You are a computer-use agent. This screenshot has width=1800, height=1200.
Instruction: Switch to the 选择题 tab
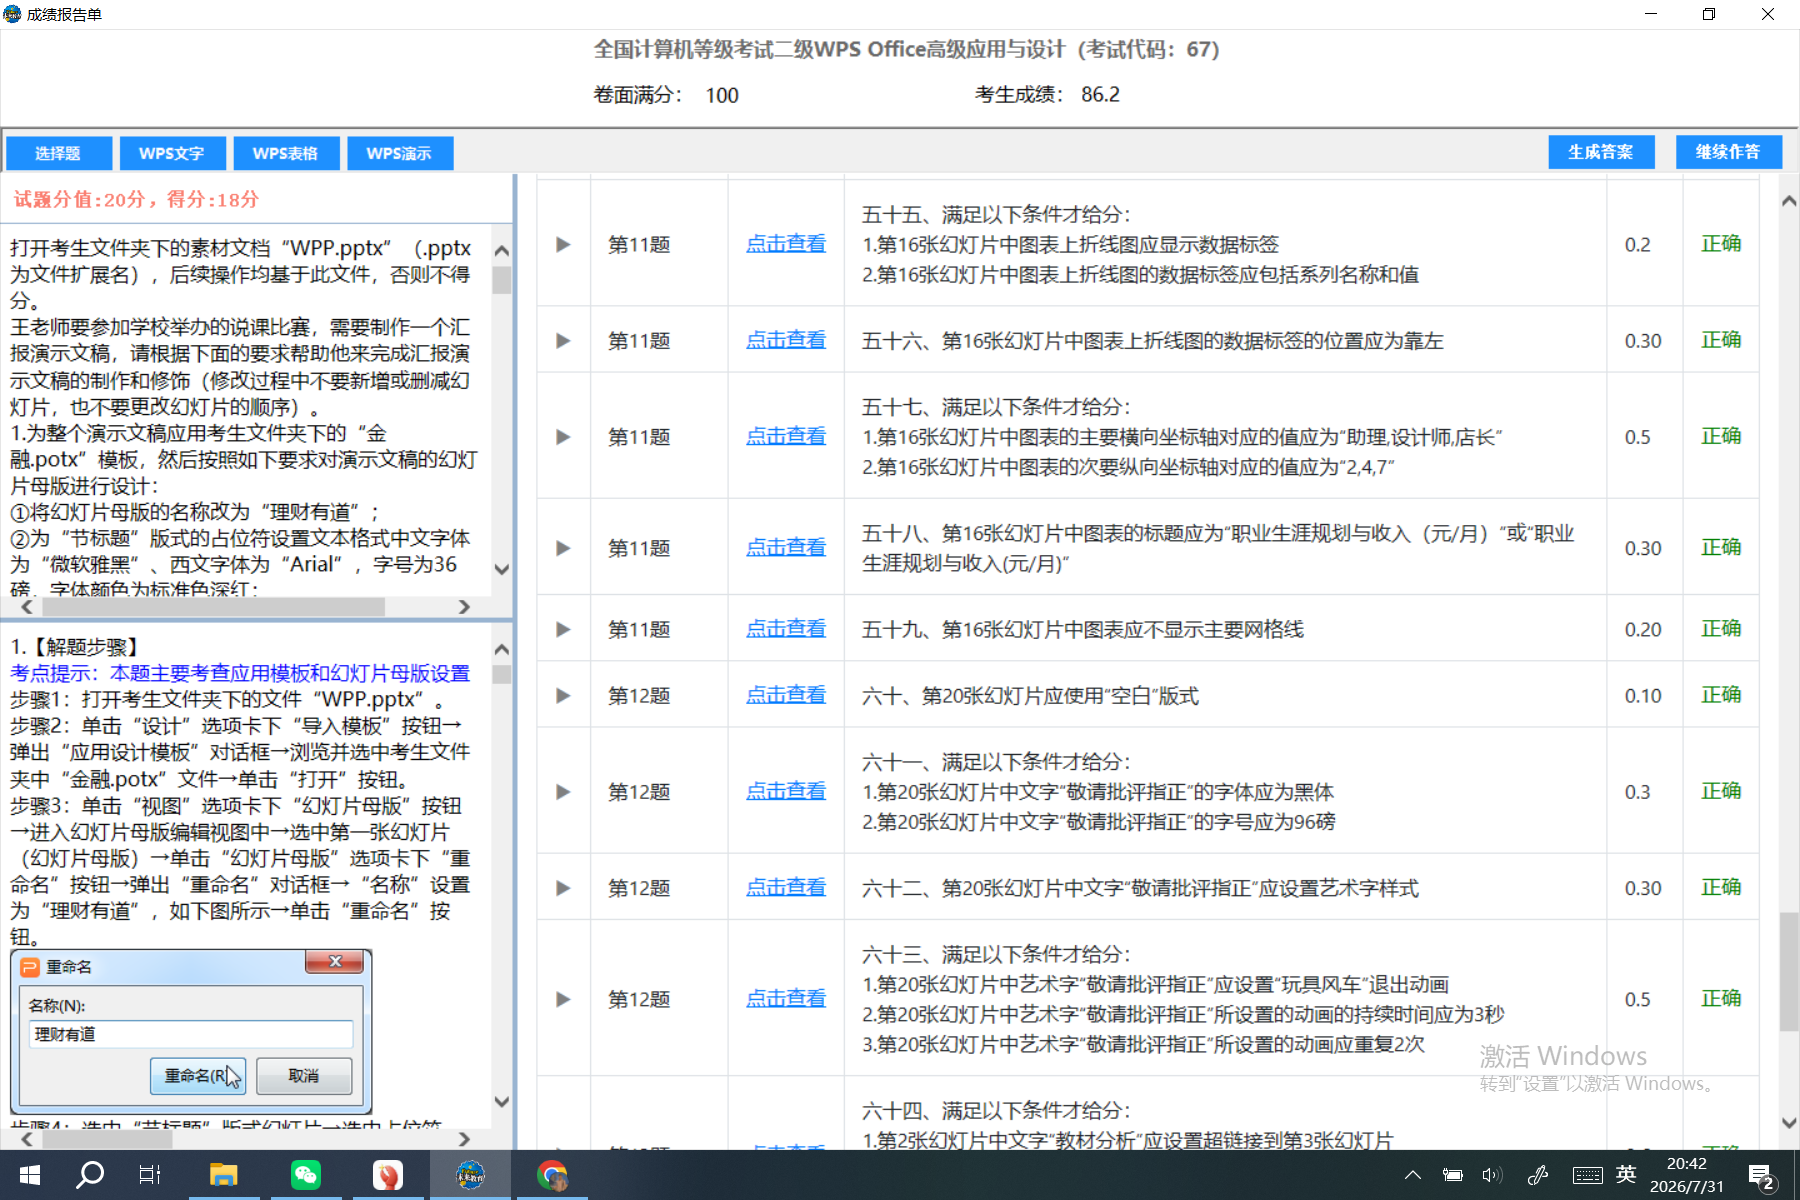click(58, 153)
